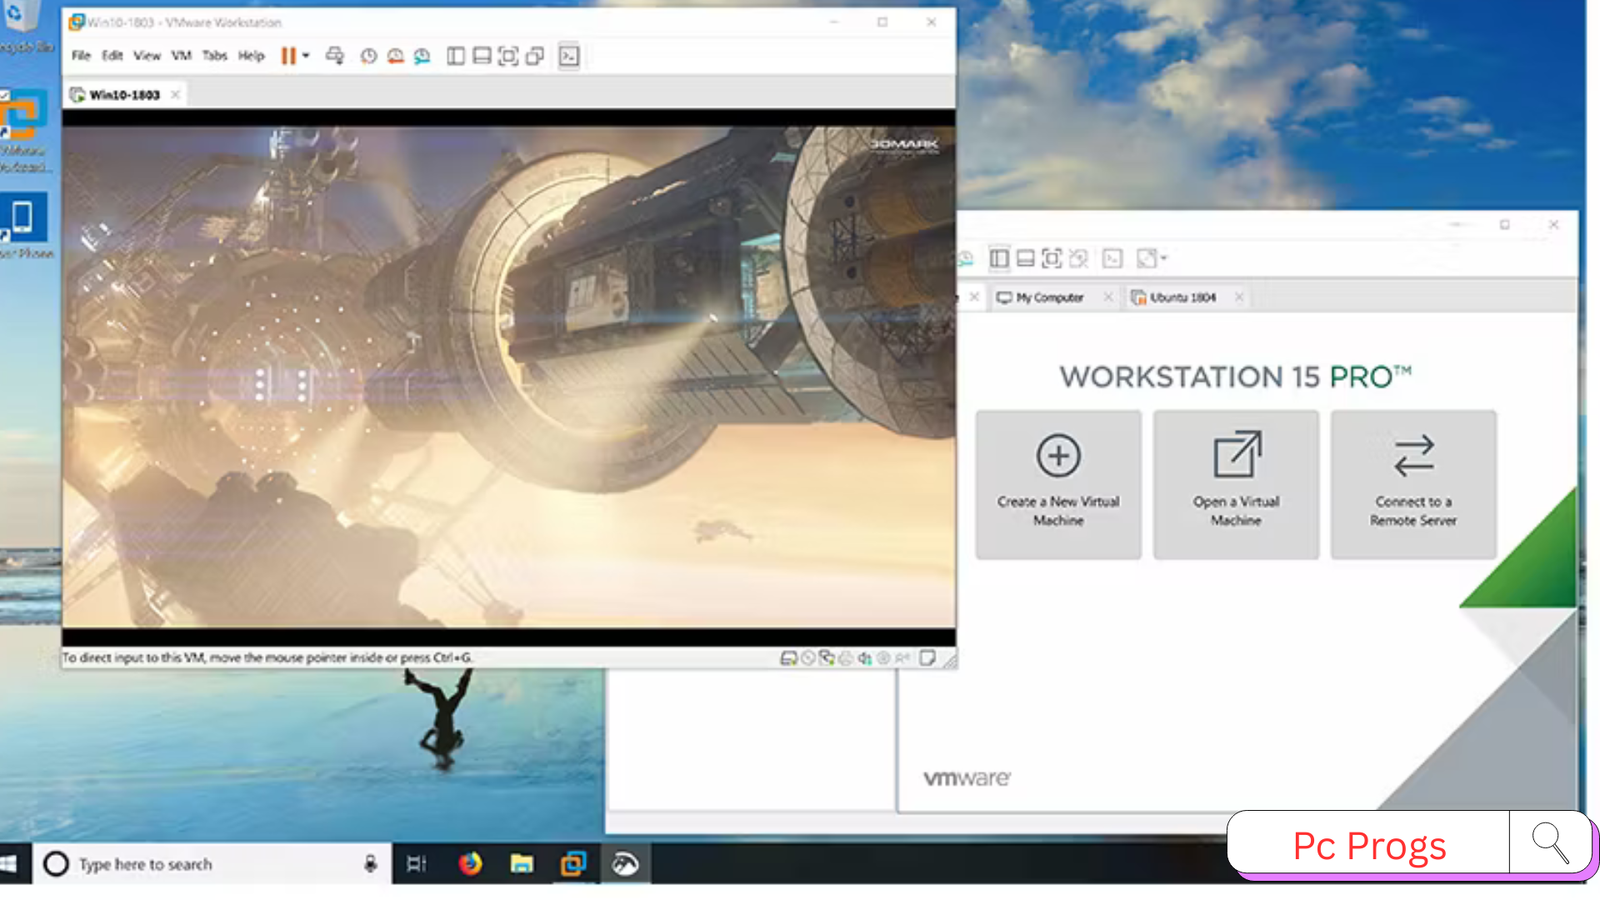
Task: Click the message log icon in status bar
Action: coord(928,658)
